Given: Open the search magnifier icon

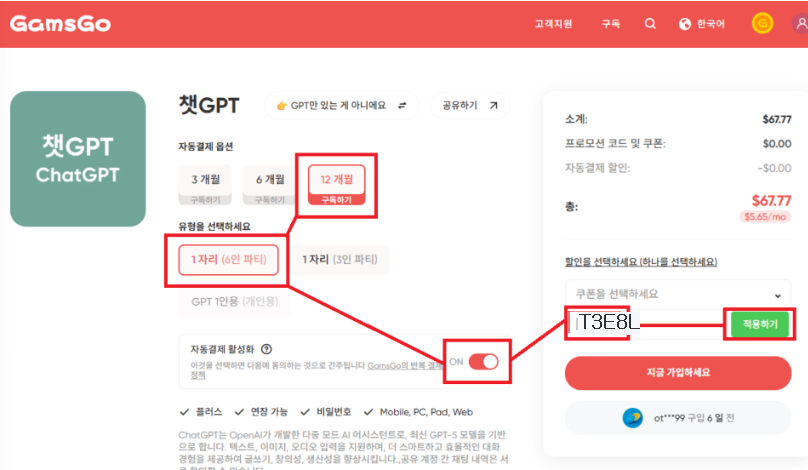Looking at the screenshot, I should pos(650,24).
